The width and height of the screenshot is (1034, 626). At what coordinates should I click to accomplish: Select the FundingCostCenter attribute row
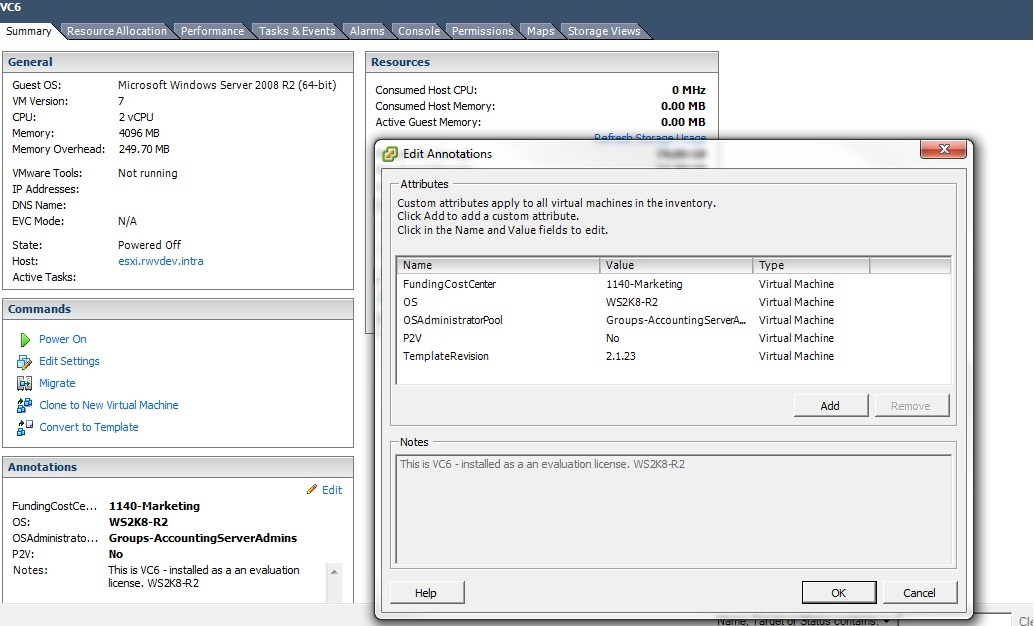coord(673,284)
